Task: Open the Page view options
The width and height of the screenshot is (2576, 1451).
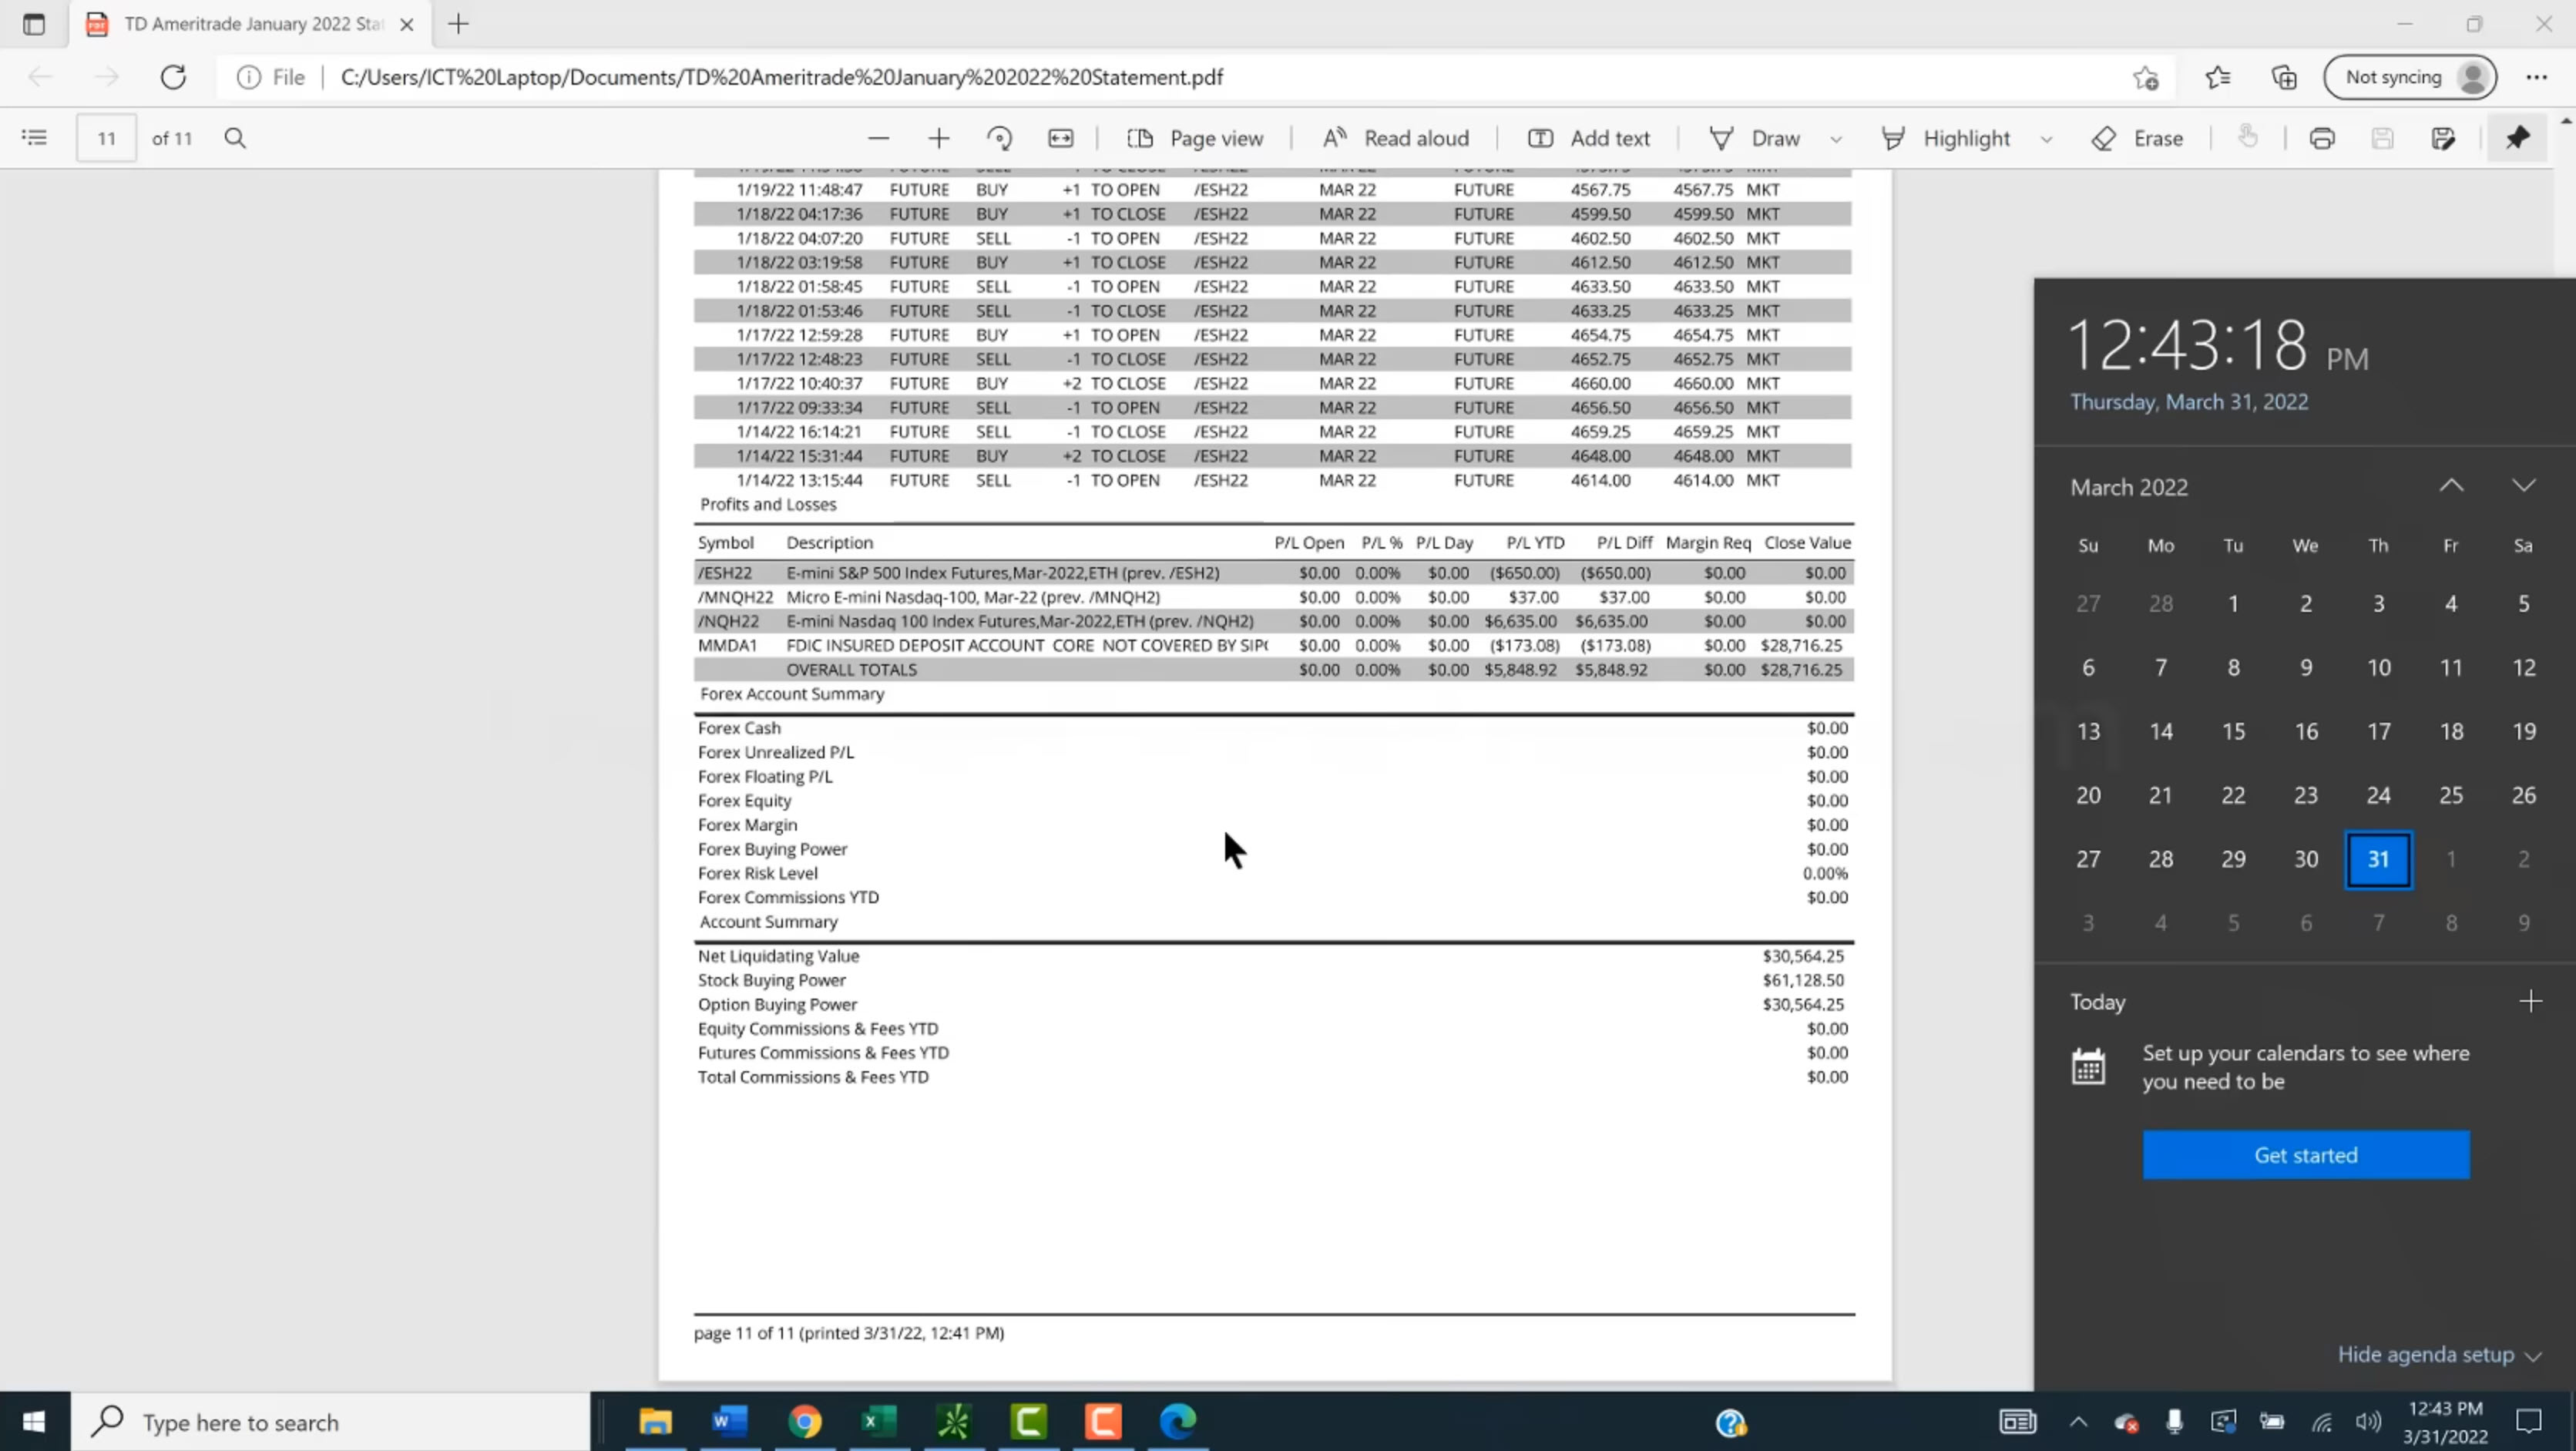Action: point(1194,138)
